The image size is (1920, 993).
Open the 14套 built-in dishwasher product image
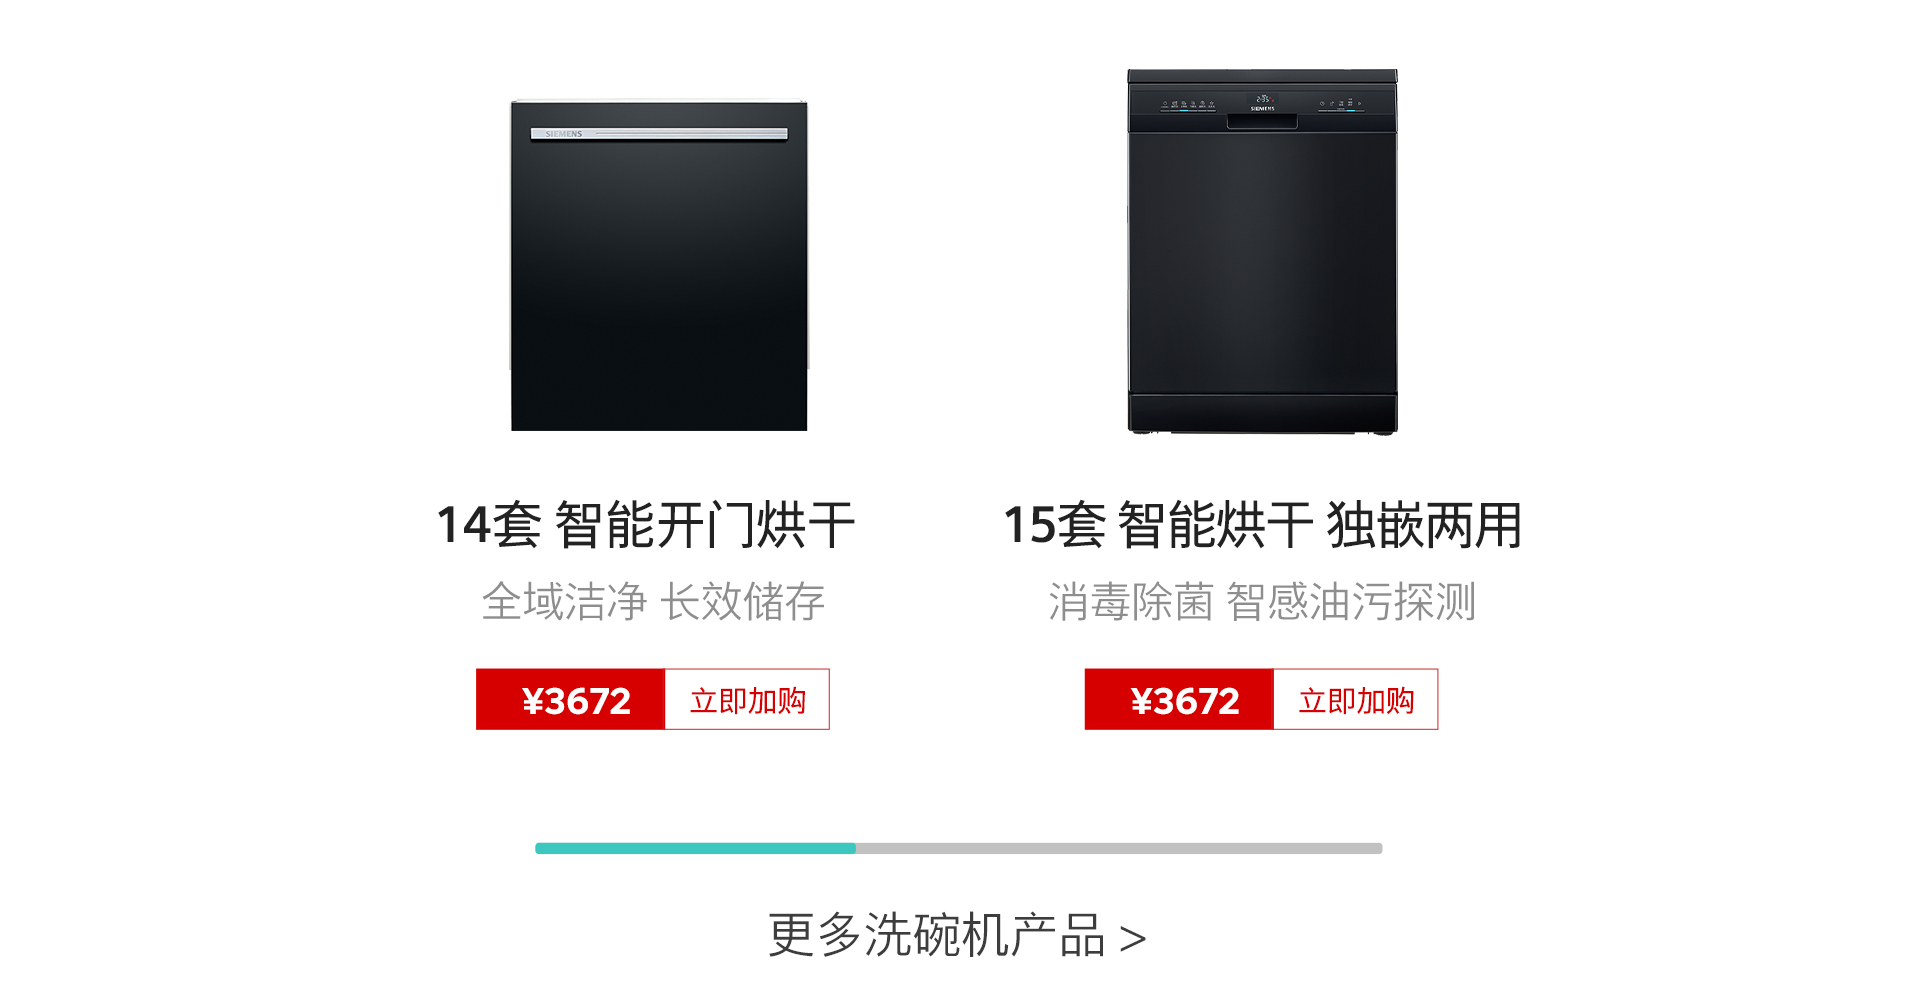coord(659,266)
